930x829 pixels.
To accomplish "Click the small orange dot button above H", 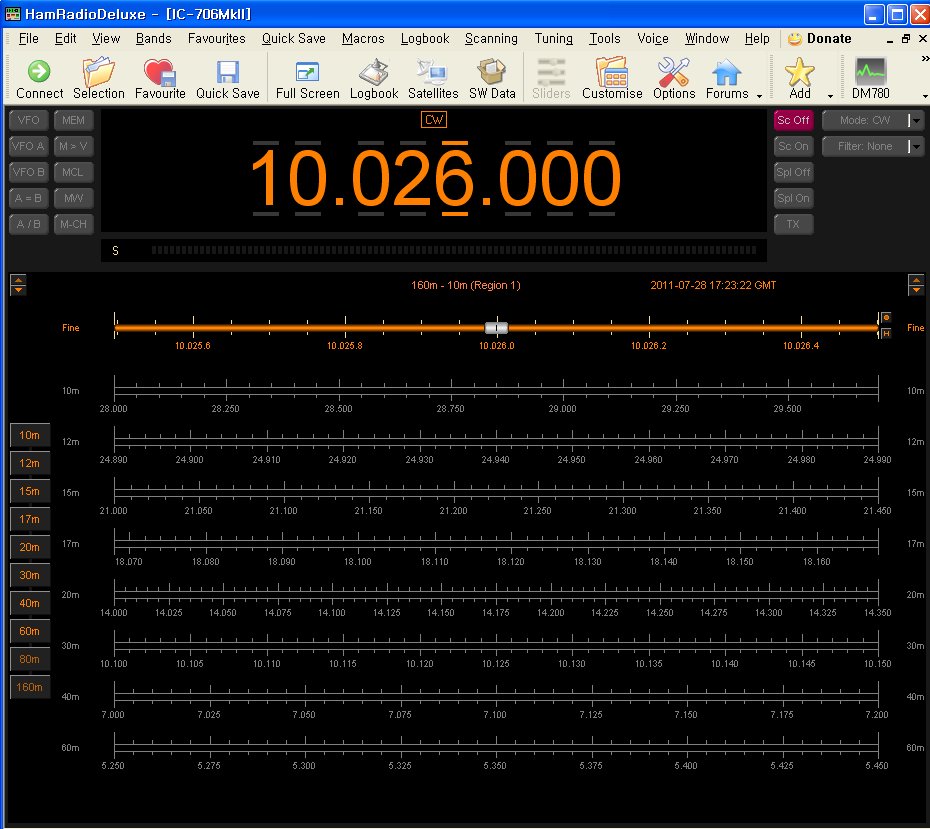I will [x=886, y=318].
